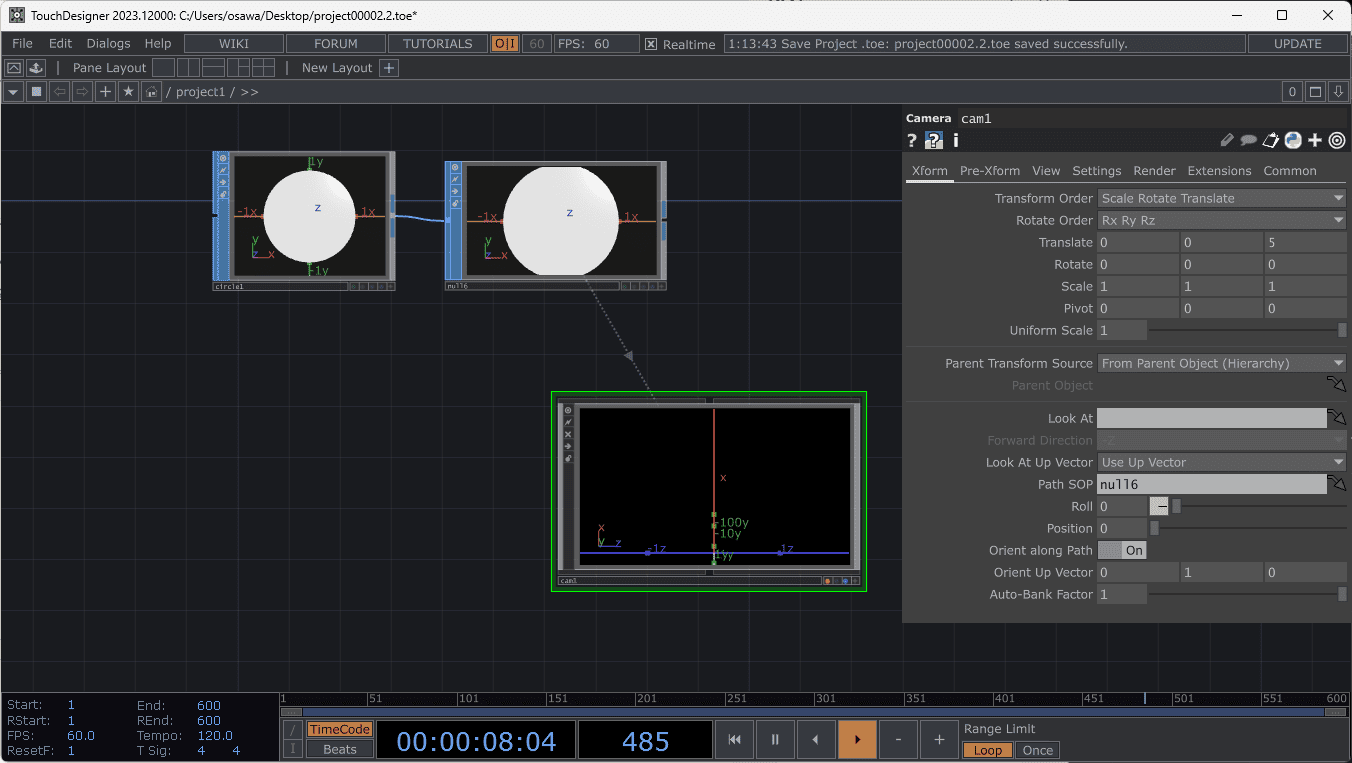Open Transform Order dropdown
This screenshot has height=763, width=1352.
tap(1222, 198)
